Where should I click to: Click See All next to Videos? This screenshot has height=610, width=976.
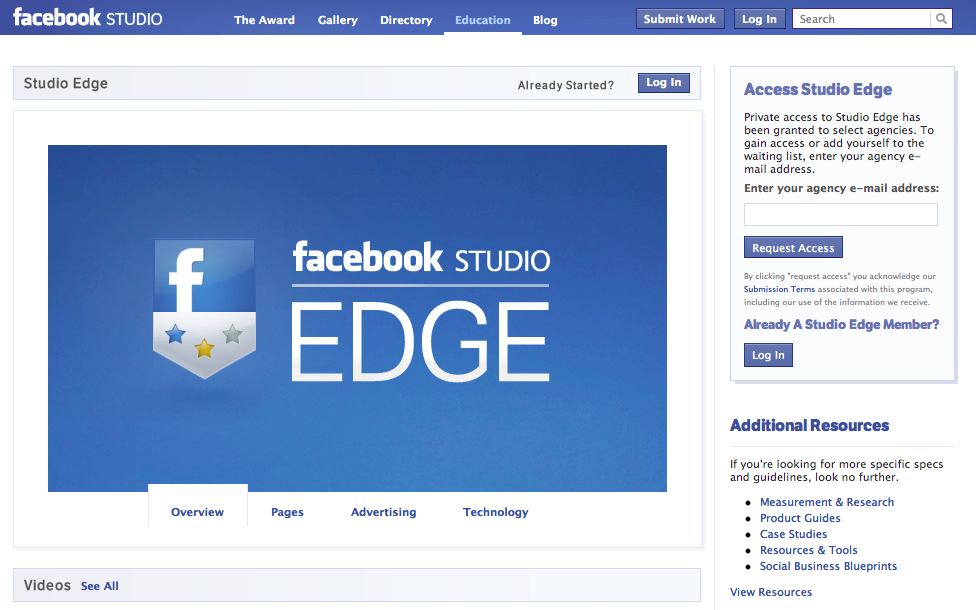[99, 586]
